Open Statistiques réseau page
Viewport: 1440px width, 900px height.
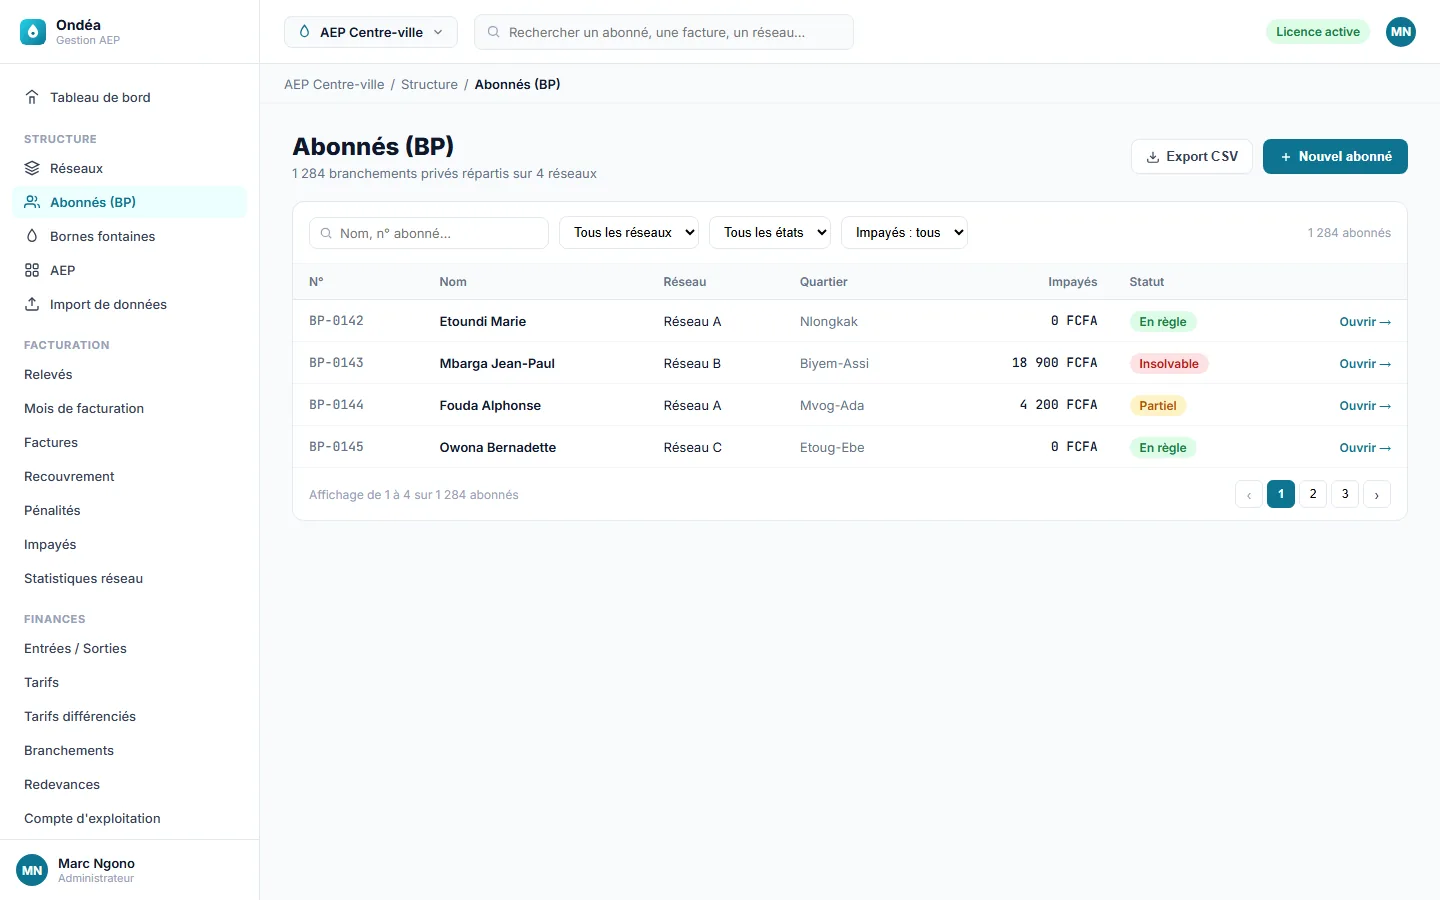pyautogui.click(x=129, y=578)
